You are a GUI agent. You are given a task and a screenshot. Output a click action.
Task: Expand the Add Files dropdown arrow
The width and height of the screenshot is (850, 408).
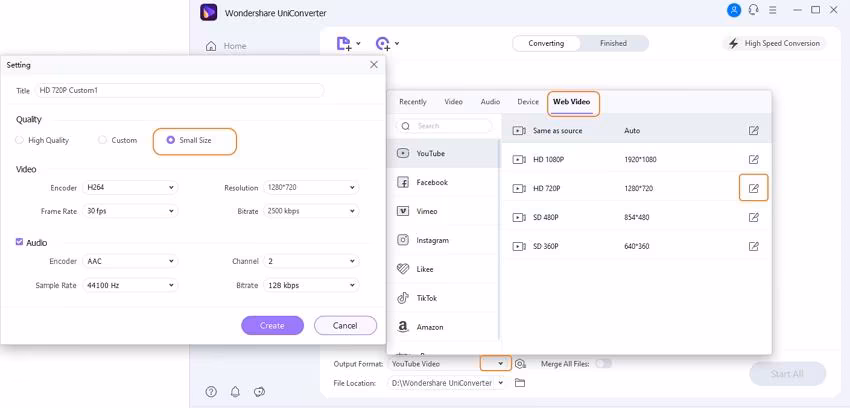358,43
